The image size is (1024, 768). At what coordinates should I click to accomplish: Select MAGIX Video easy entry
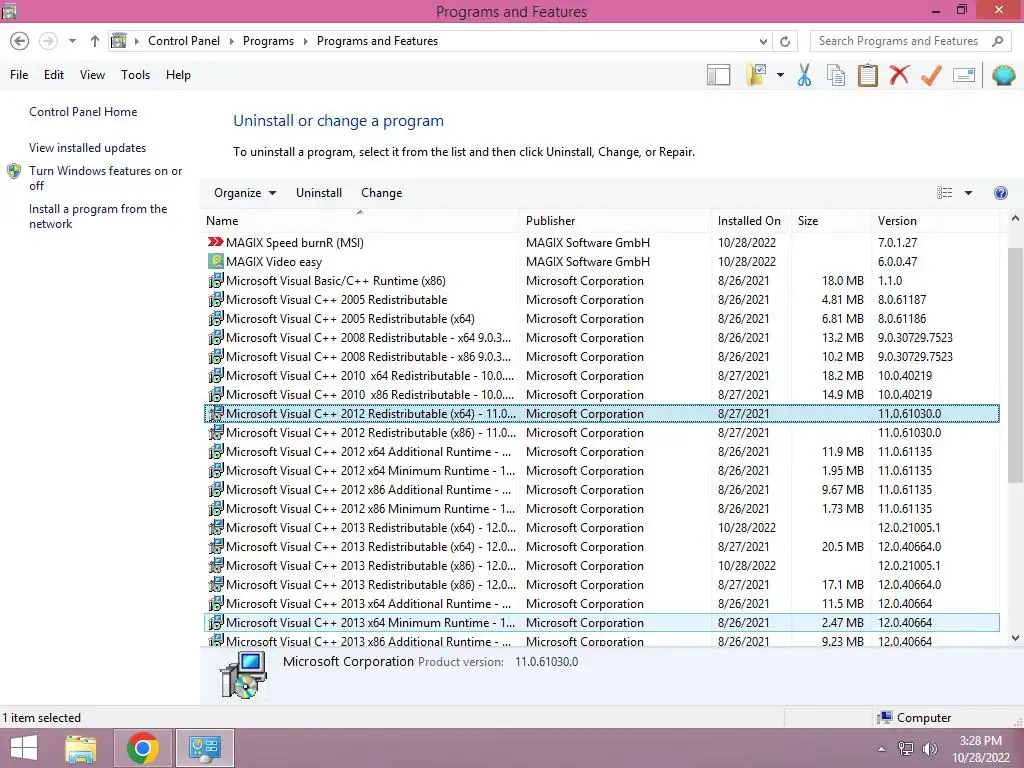(x=601, y=261)
